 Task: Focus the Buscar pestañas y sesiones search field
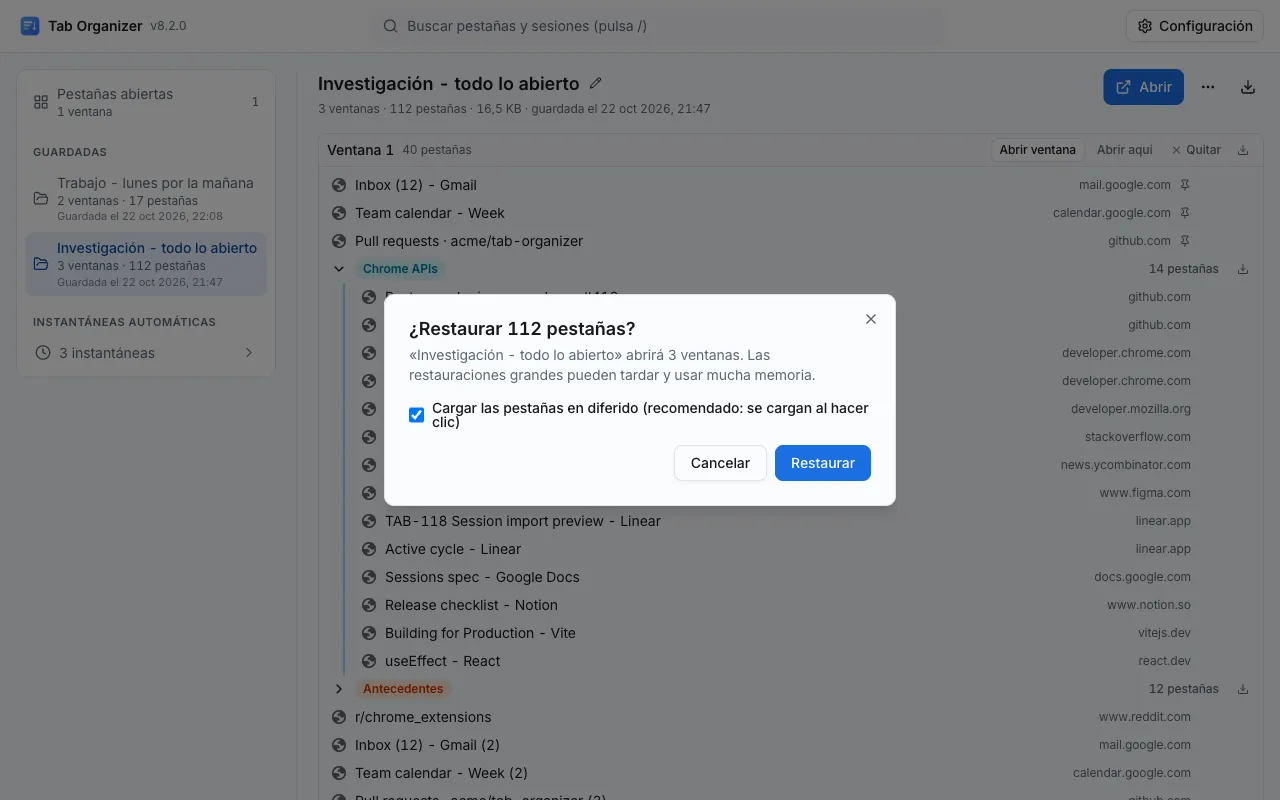tap(660, 26)
